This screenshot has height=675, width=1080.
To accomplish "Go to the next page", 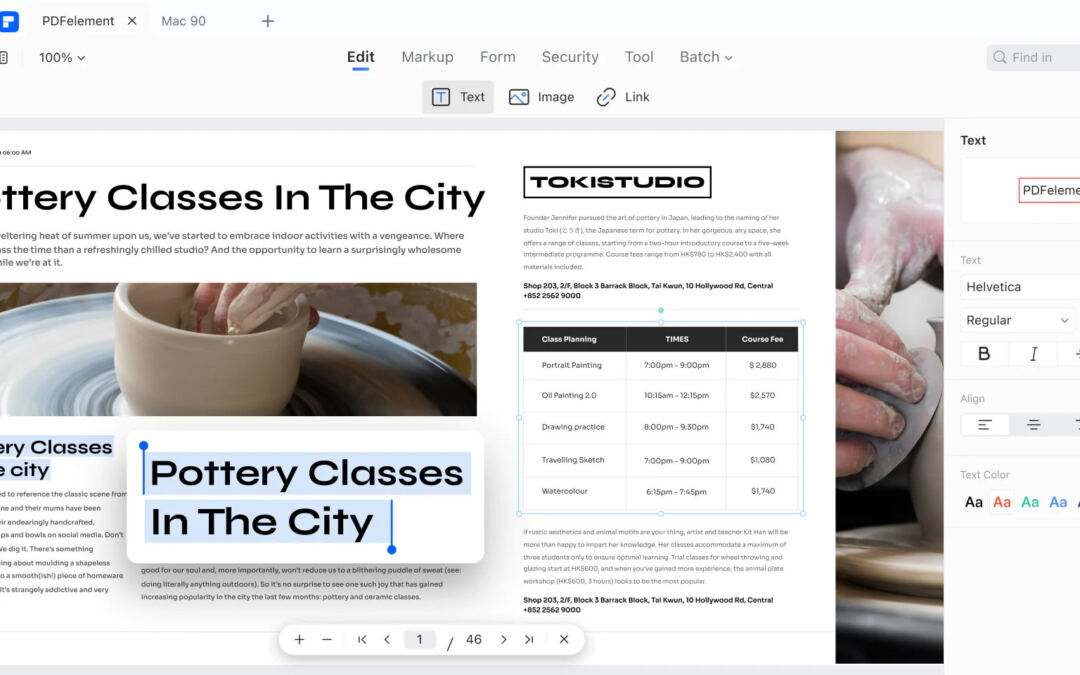I will pos(503,639).
